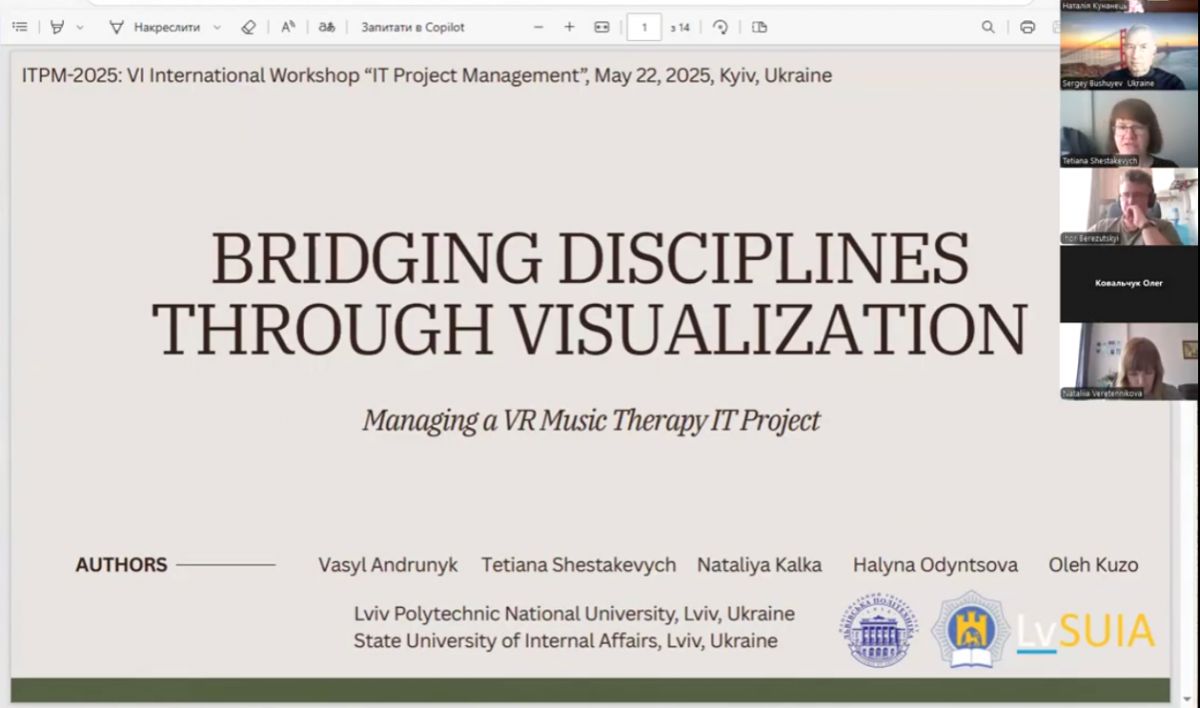Rotate the PDF page
The image size is (1200, 708).
point(720,27)
